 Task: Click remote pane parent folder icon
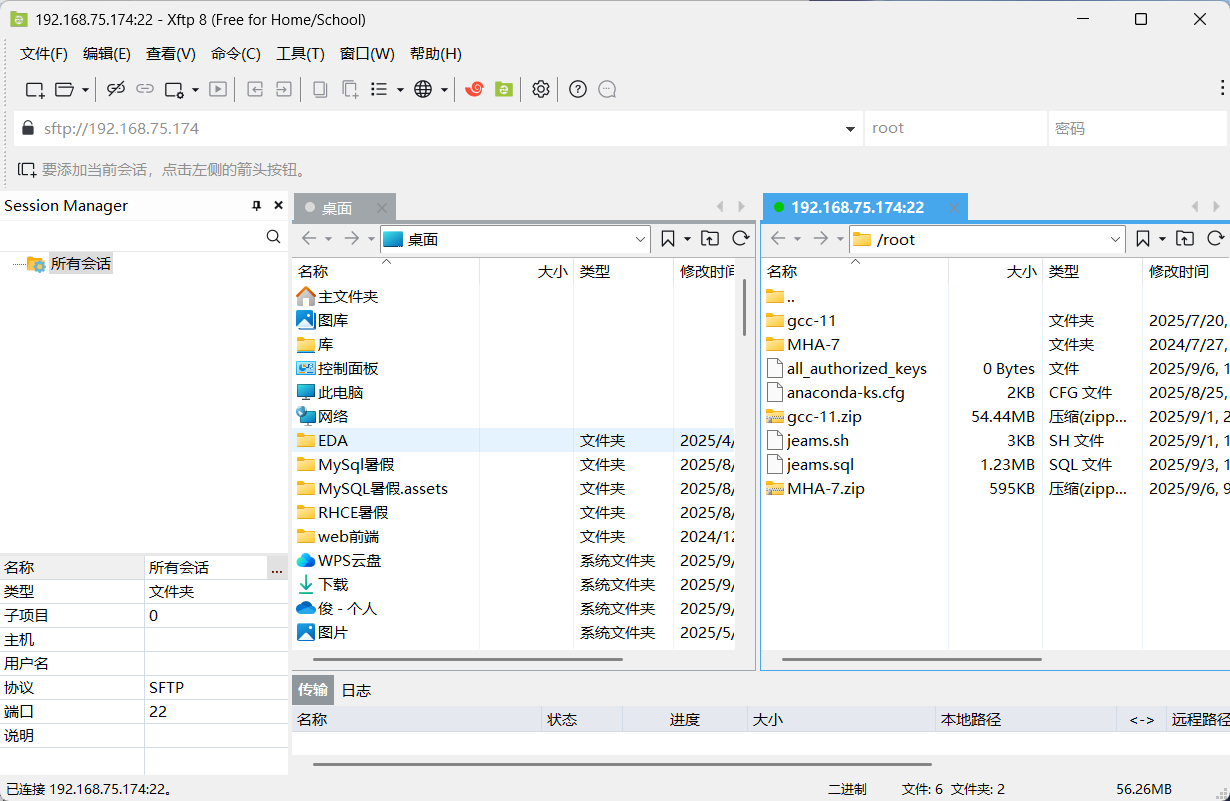tap(1185, 239)
